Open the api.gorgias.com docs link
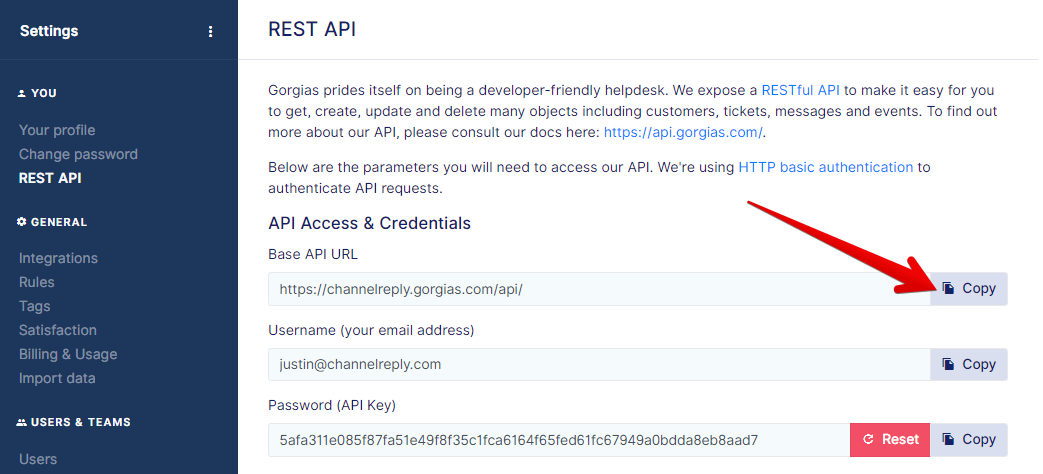This screenshot has width=1043, height=474. click(683, 132)
